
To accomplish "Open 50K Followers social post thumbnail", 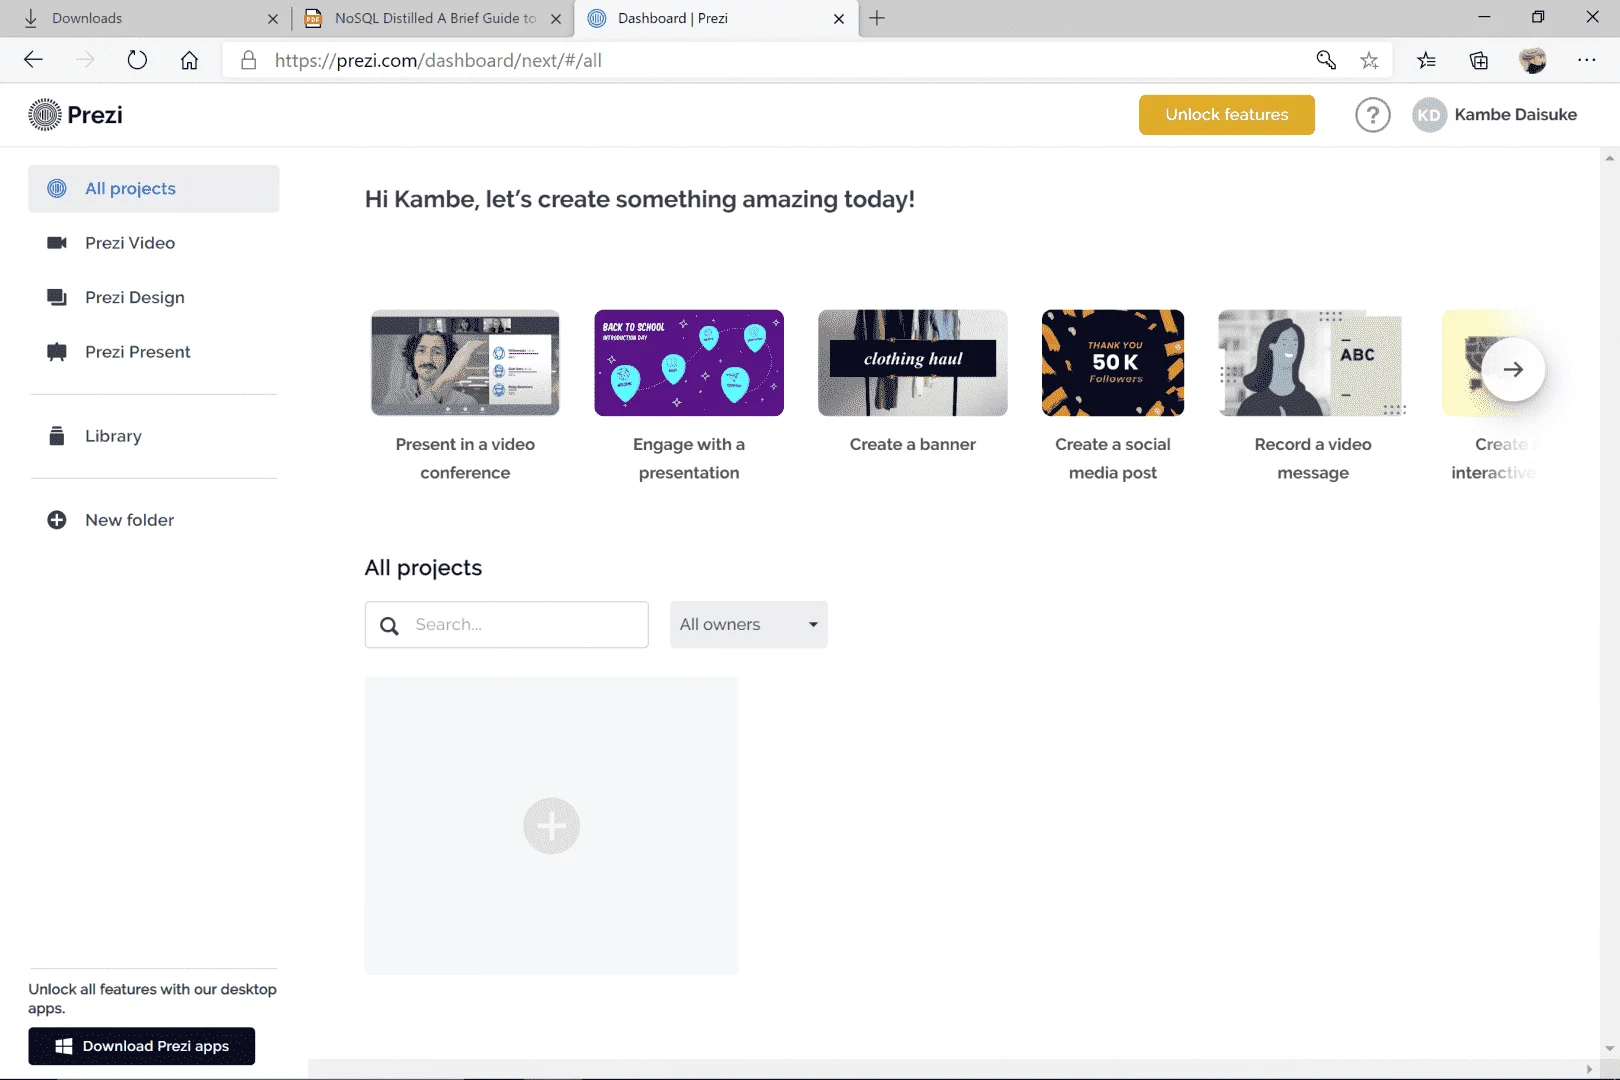I will (1113, 363).
